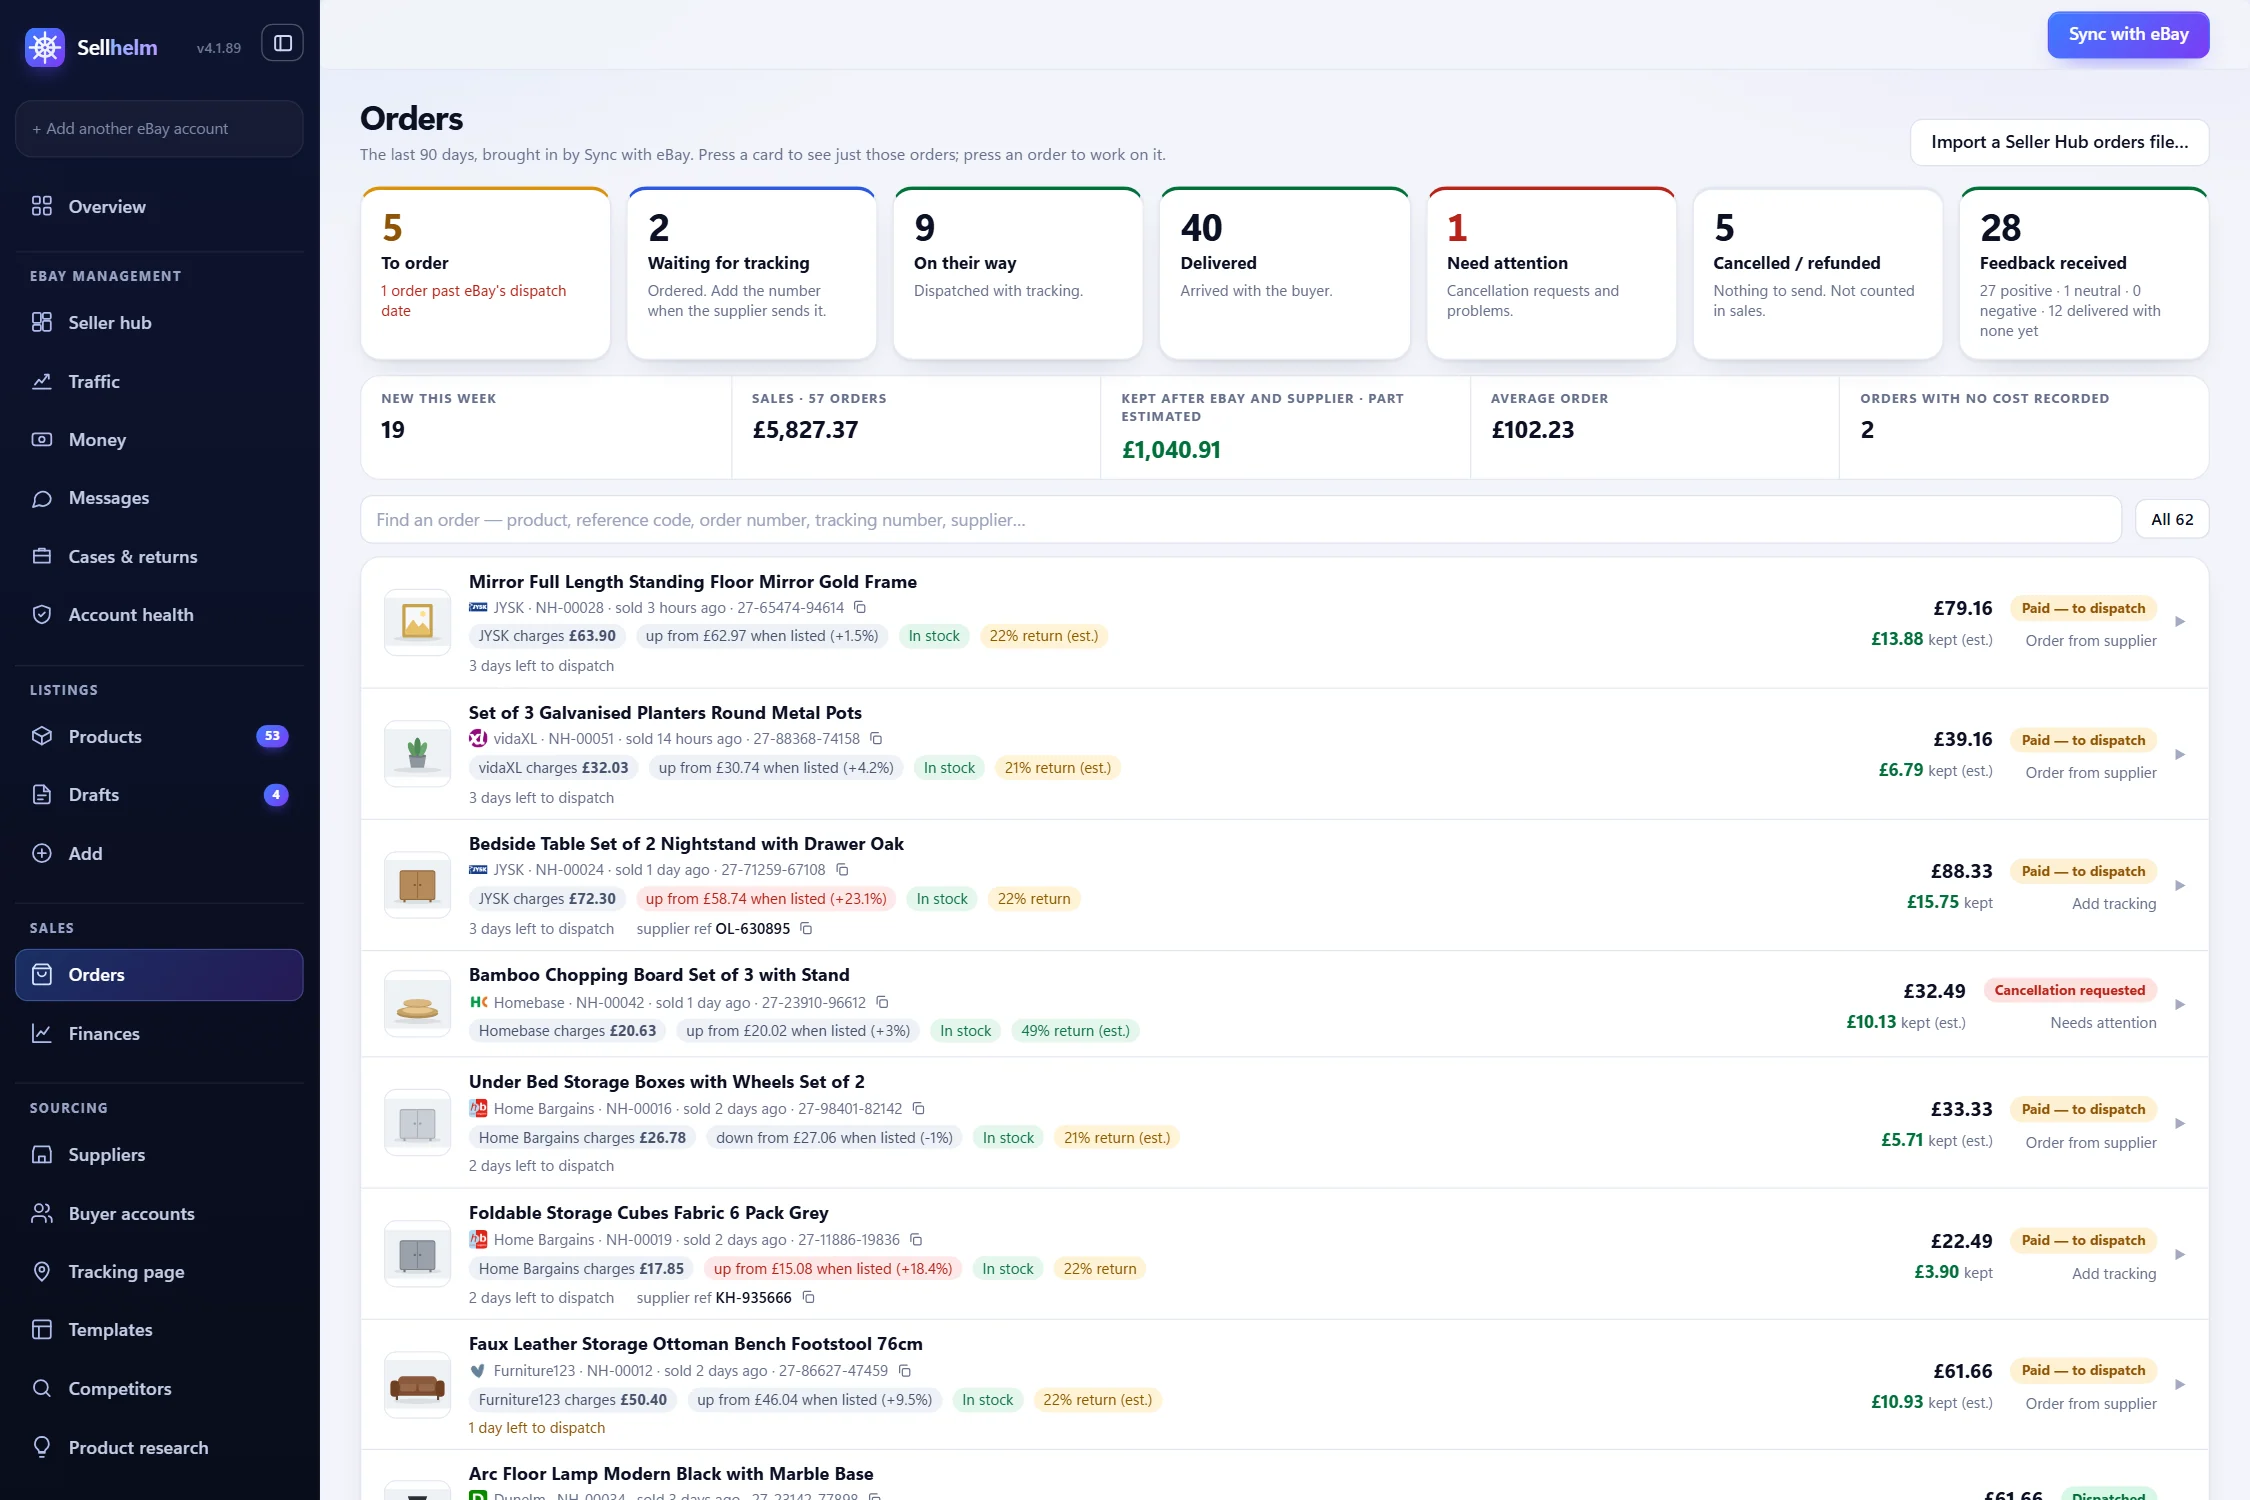Click the Sellhelm logo icon

click(x=45, y=47)
